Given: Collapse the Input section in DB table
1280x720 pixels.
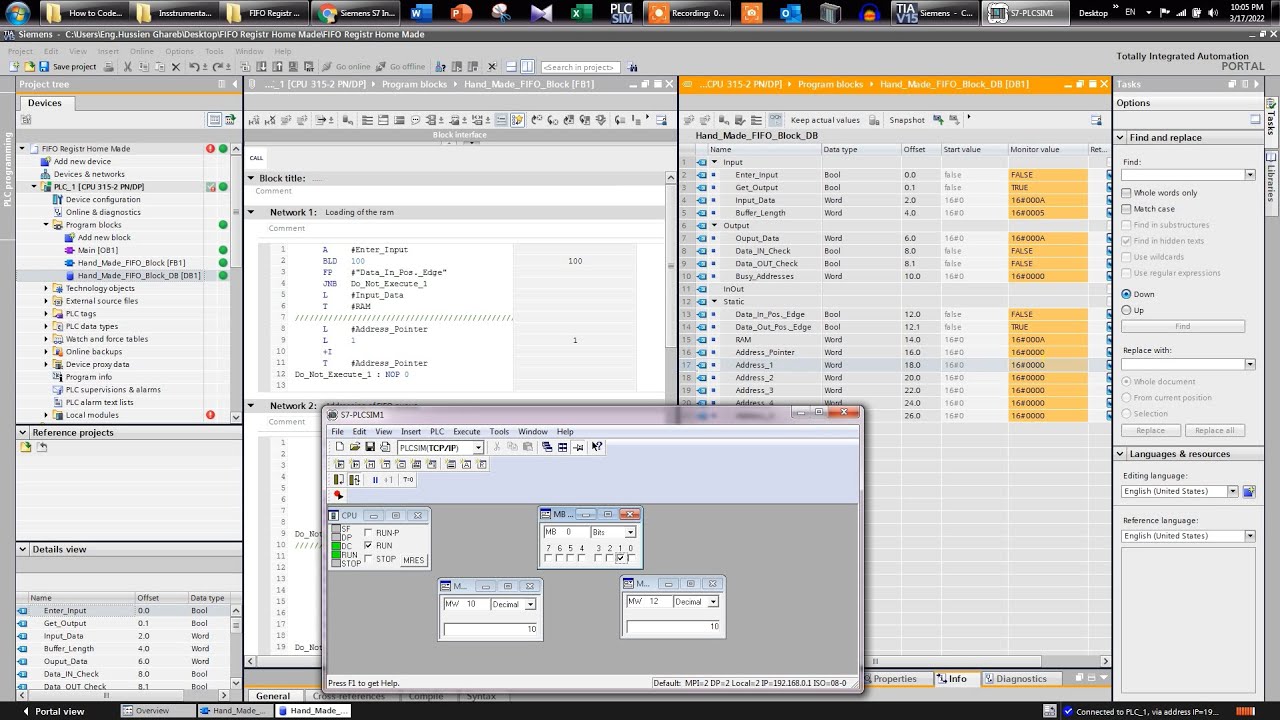Looking at the screenshot, I should (714, 162).
